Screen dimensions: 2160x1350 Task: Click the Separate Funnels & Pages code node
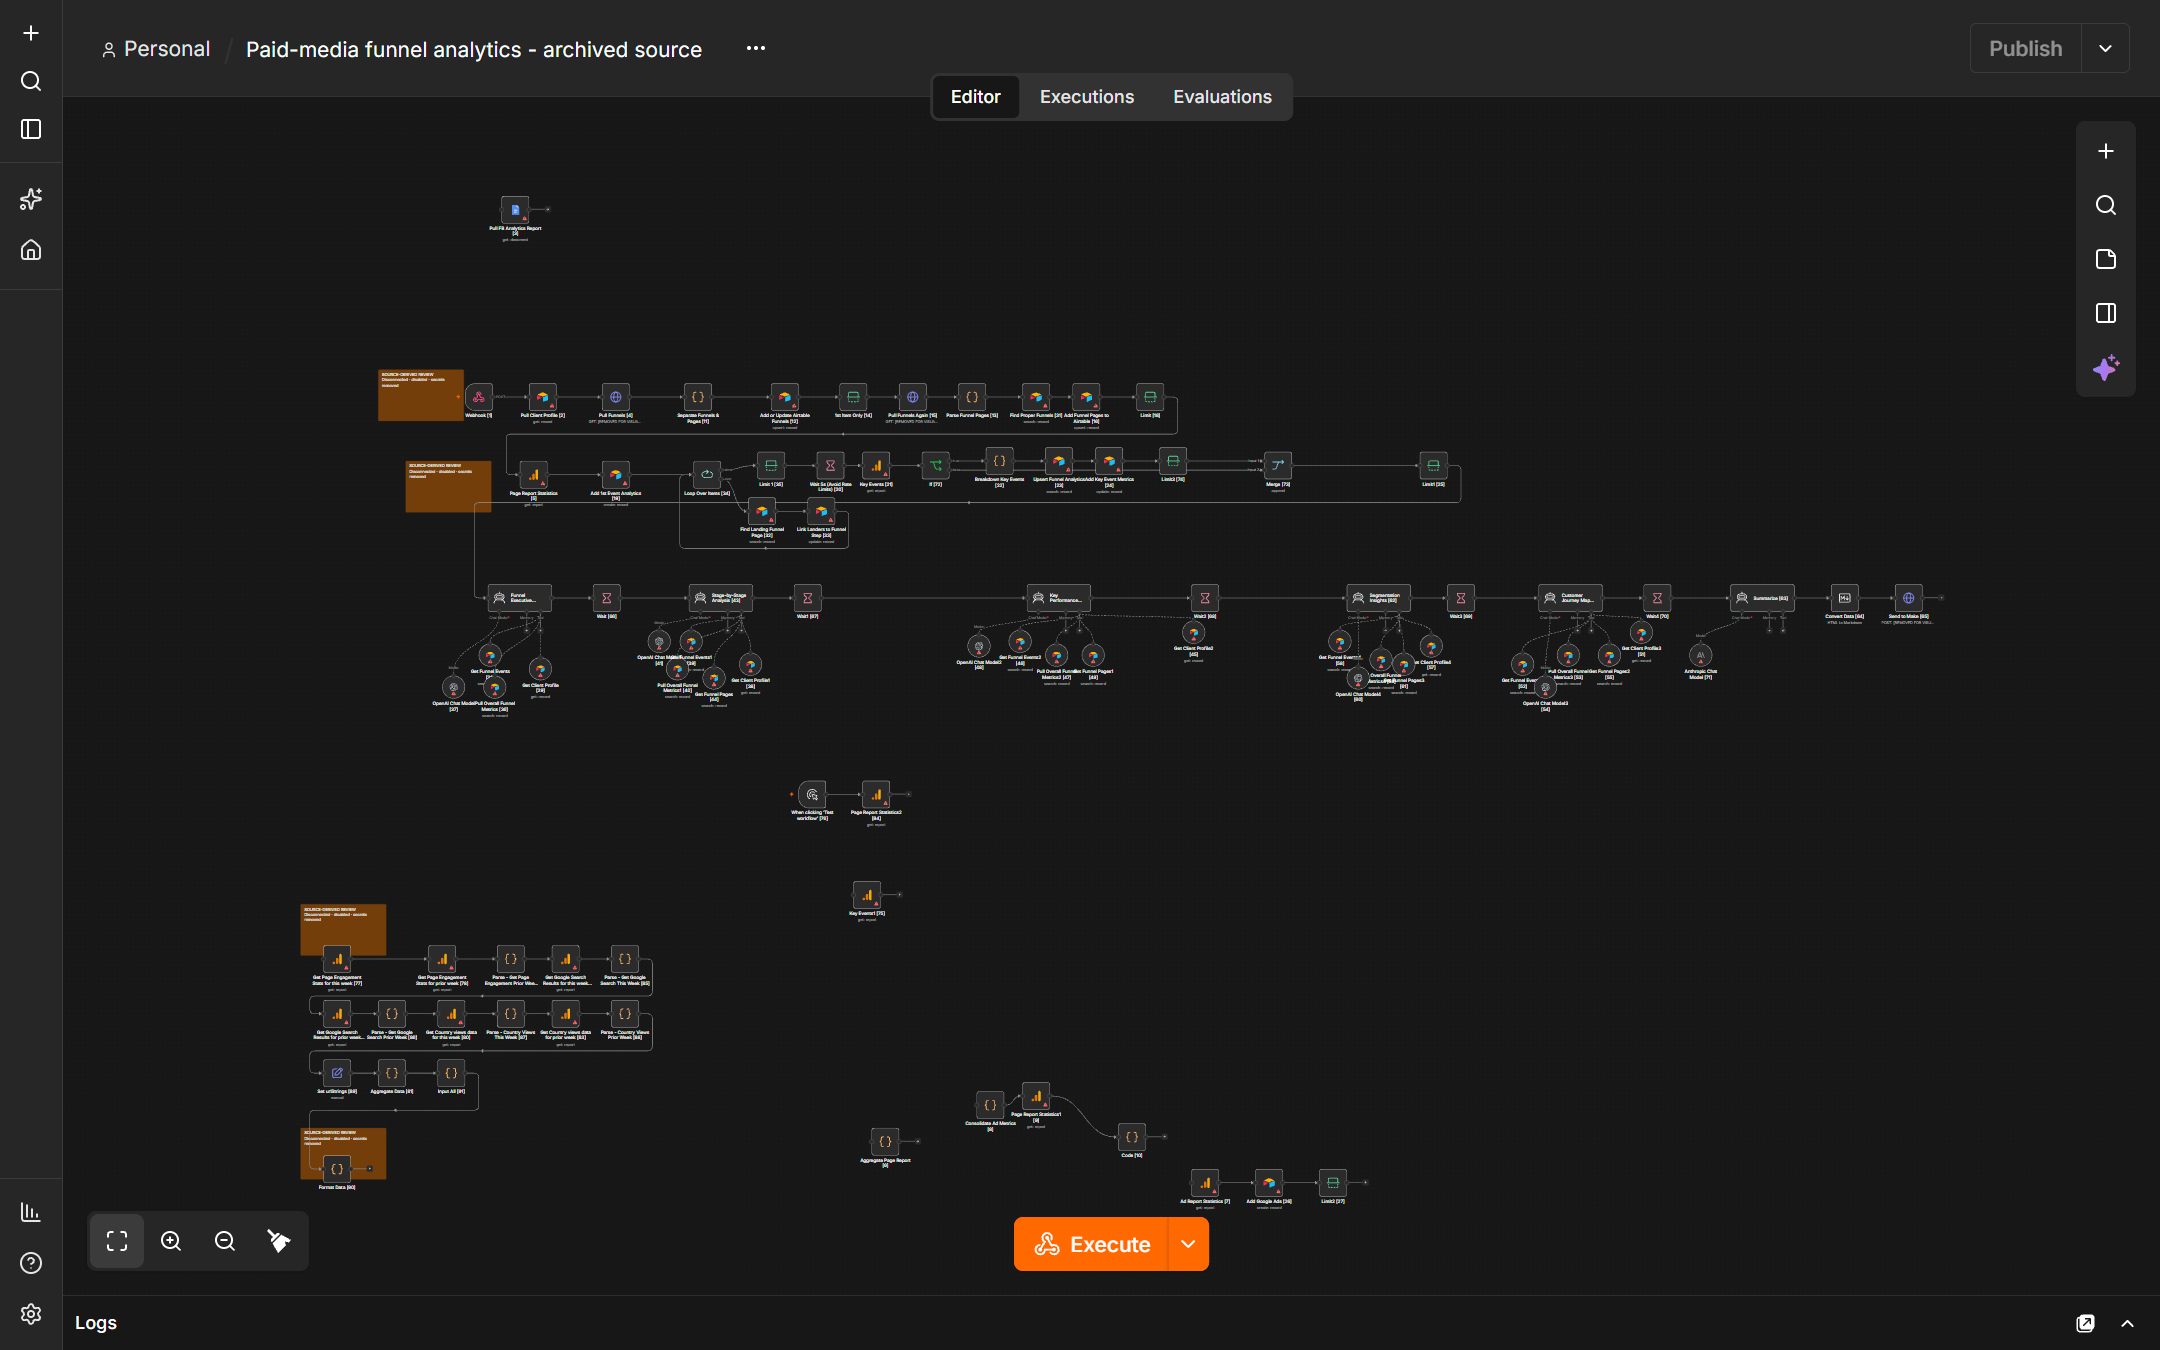(x=698, y=397)
